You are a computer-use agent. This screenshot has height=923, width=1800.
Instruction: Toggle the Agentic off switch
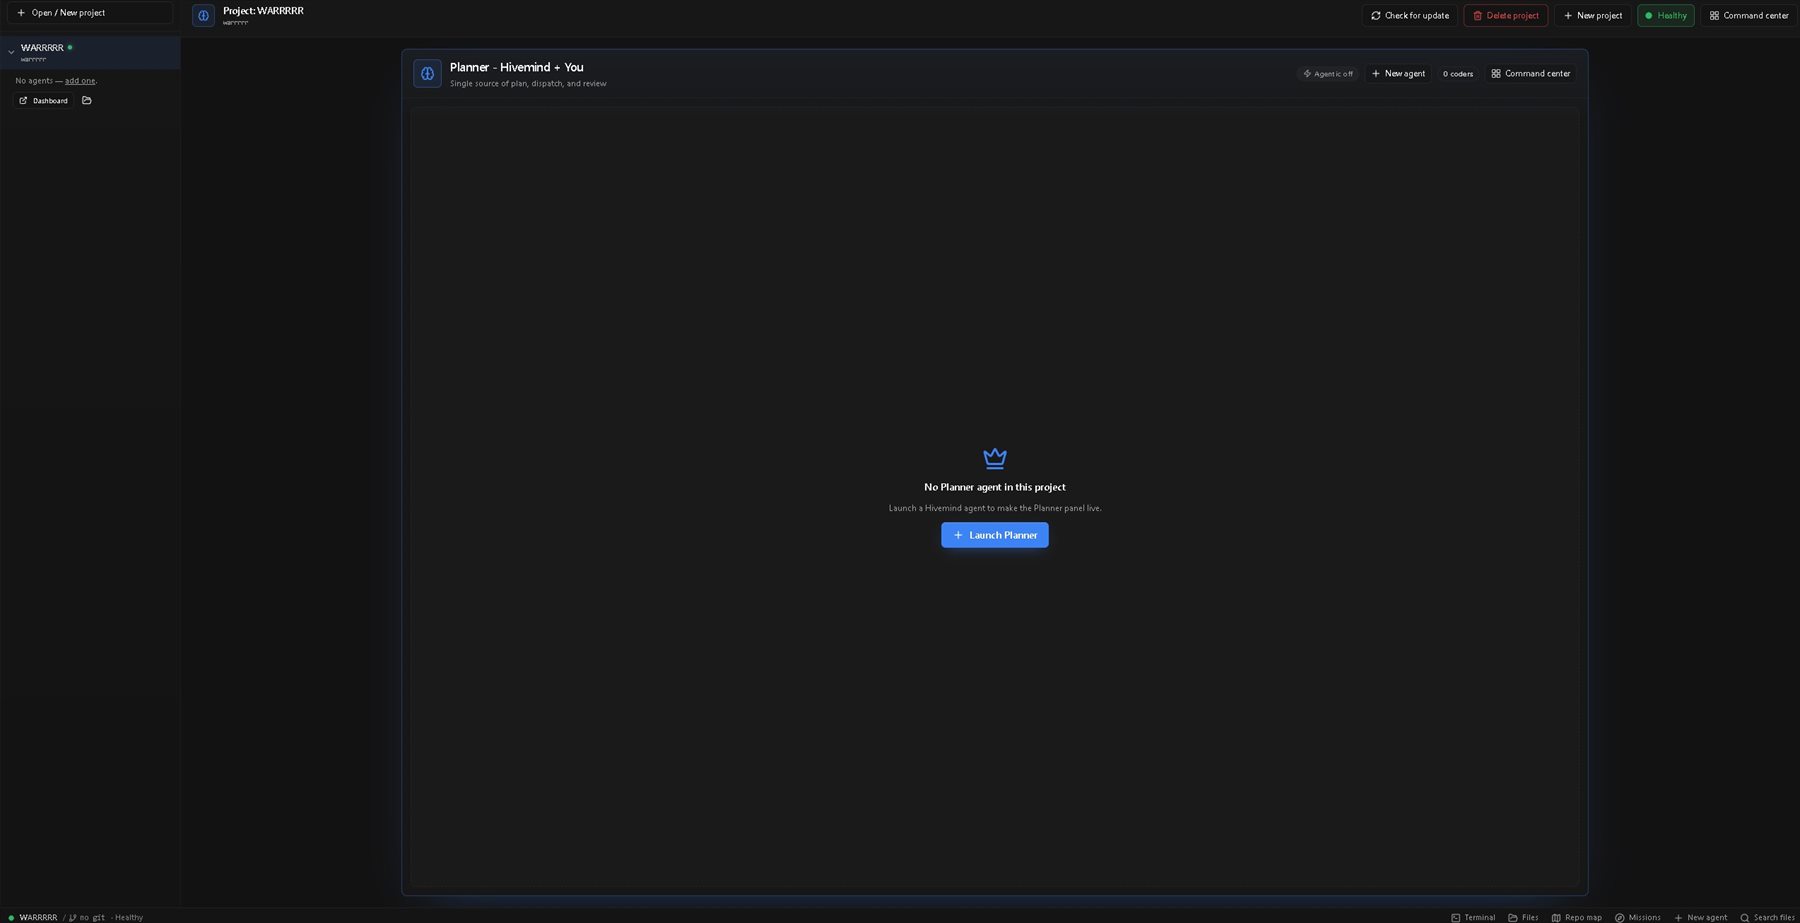(1327, 74)
